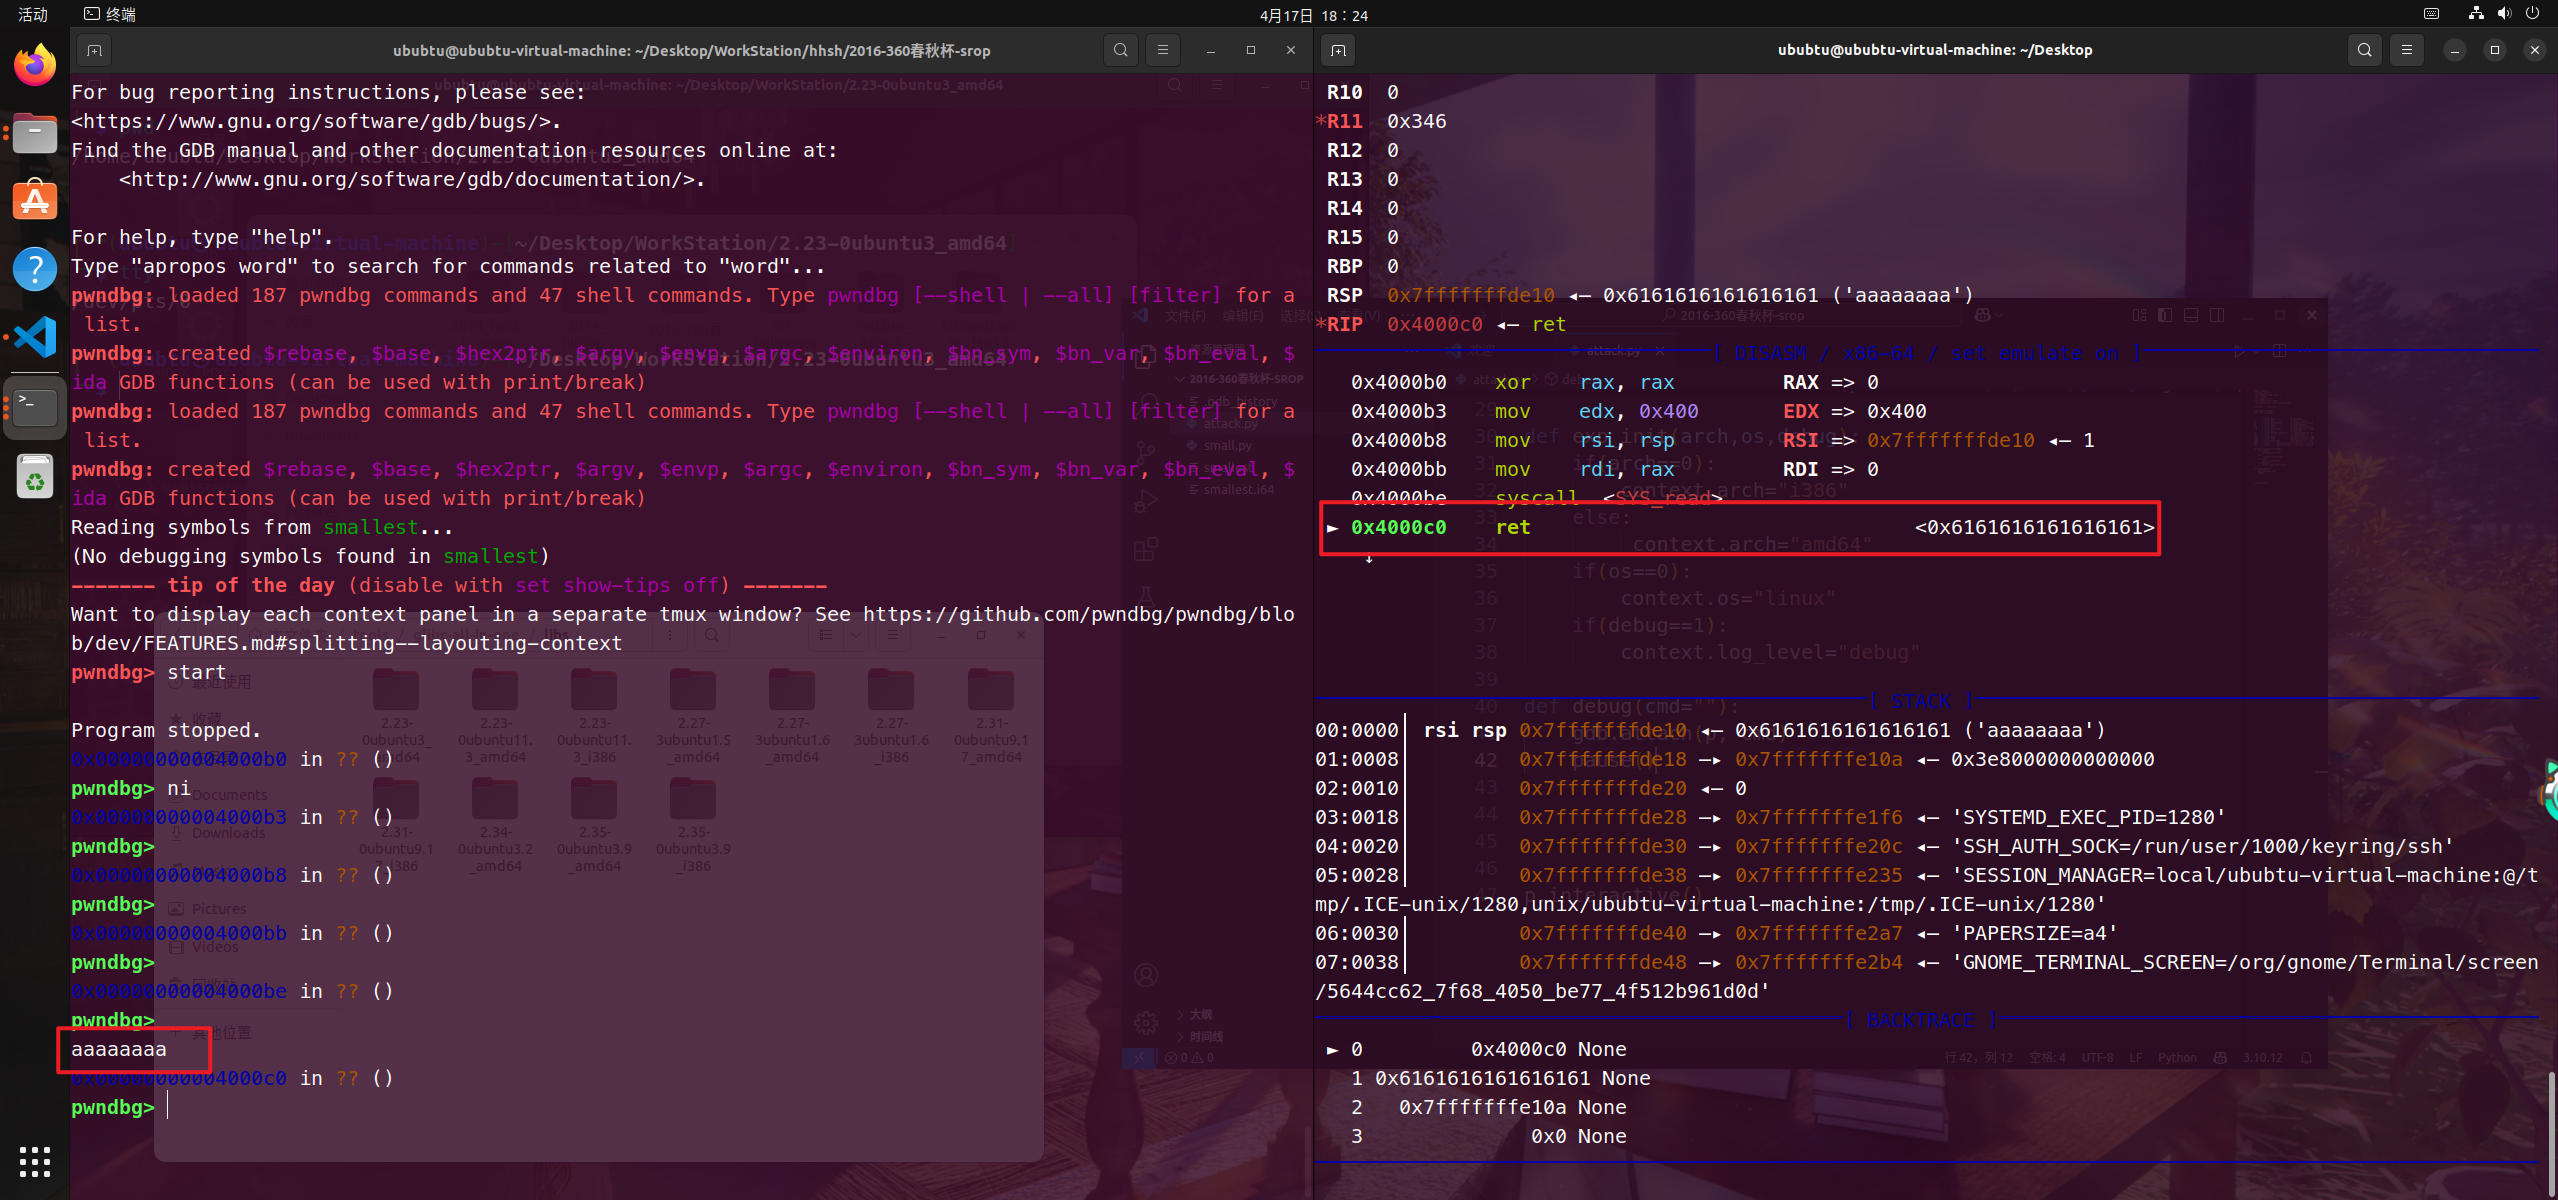The image size is (2558, 1200).
Task: Open the Help question-mark icon
Action: click(x=35, y=269)
